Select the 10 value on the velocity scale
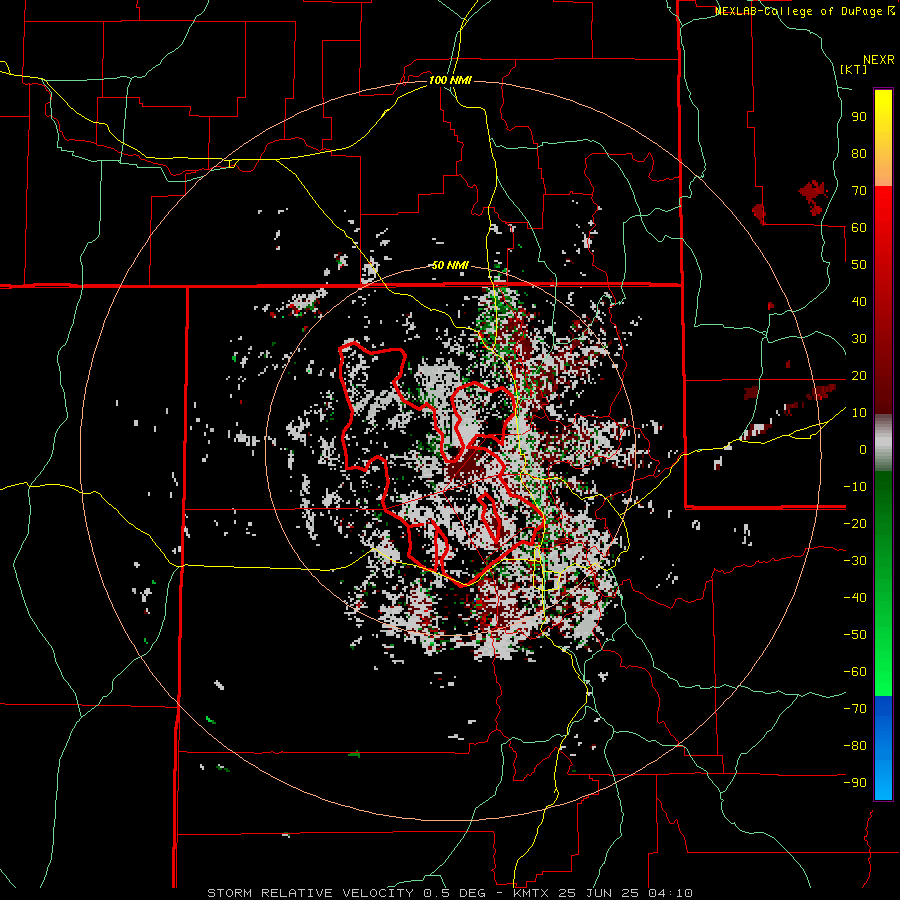900x900 pixels. 859,413
